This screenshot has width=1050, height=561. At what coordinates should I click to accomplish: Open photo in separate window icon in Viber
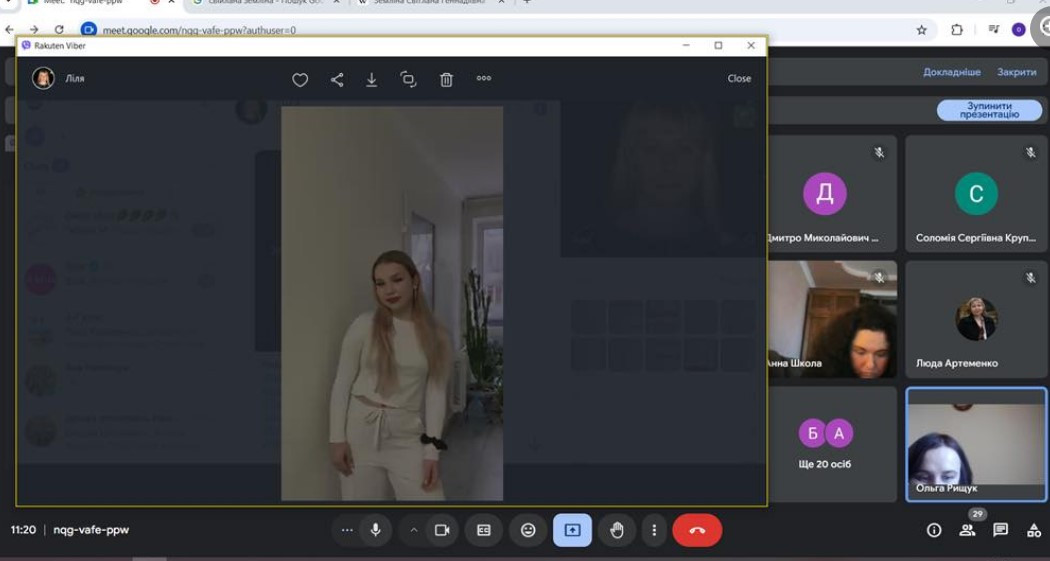pyautogui.click(x=408, y=80)
